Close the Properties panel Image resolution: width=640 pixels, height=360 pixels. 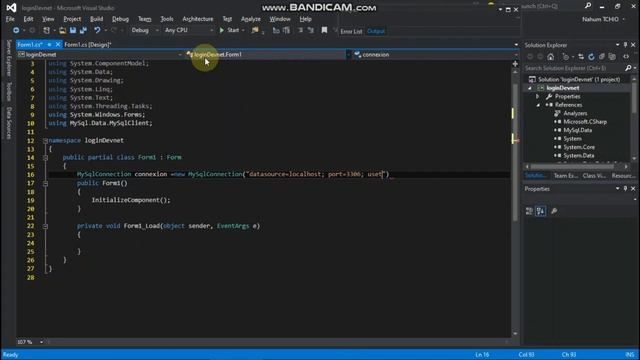633,189
